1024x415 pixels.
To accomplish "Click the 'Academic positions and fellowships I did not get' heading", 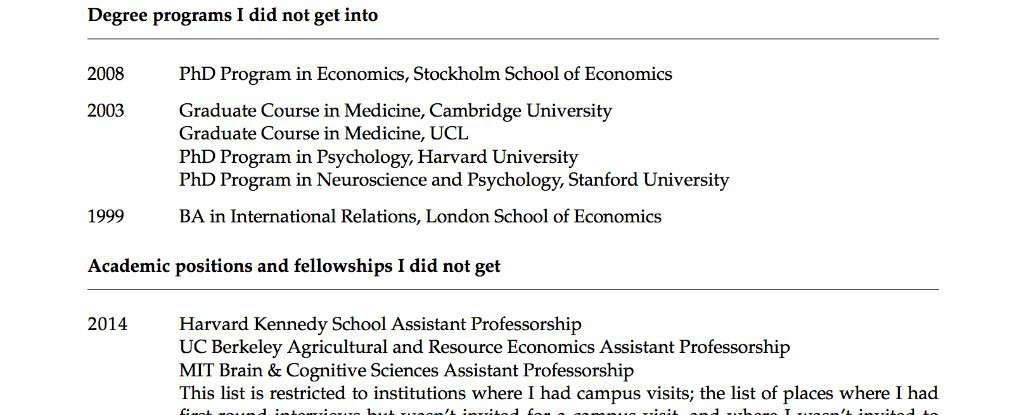I will pyautogui.click(x=294, y=267).
